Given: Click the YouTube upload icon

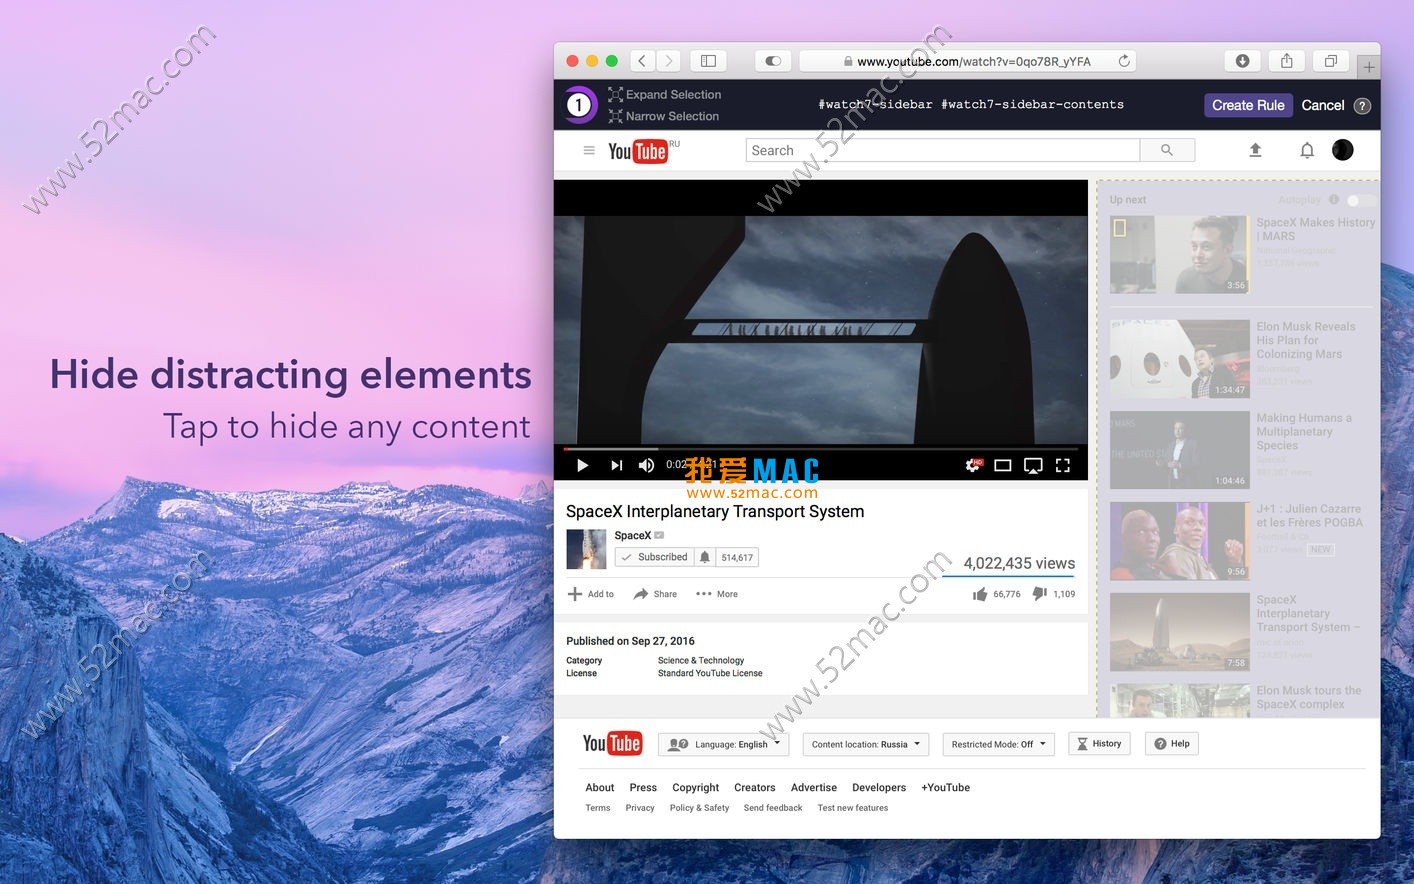Looking at the screenshot, I should 1256,149.
